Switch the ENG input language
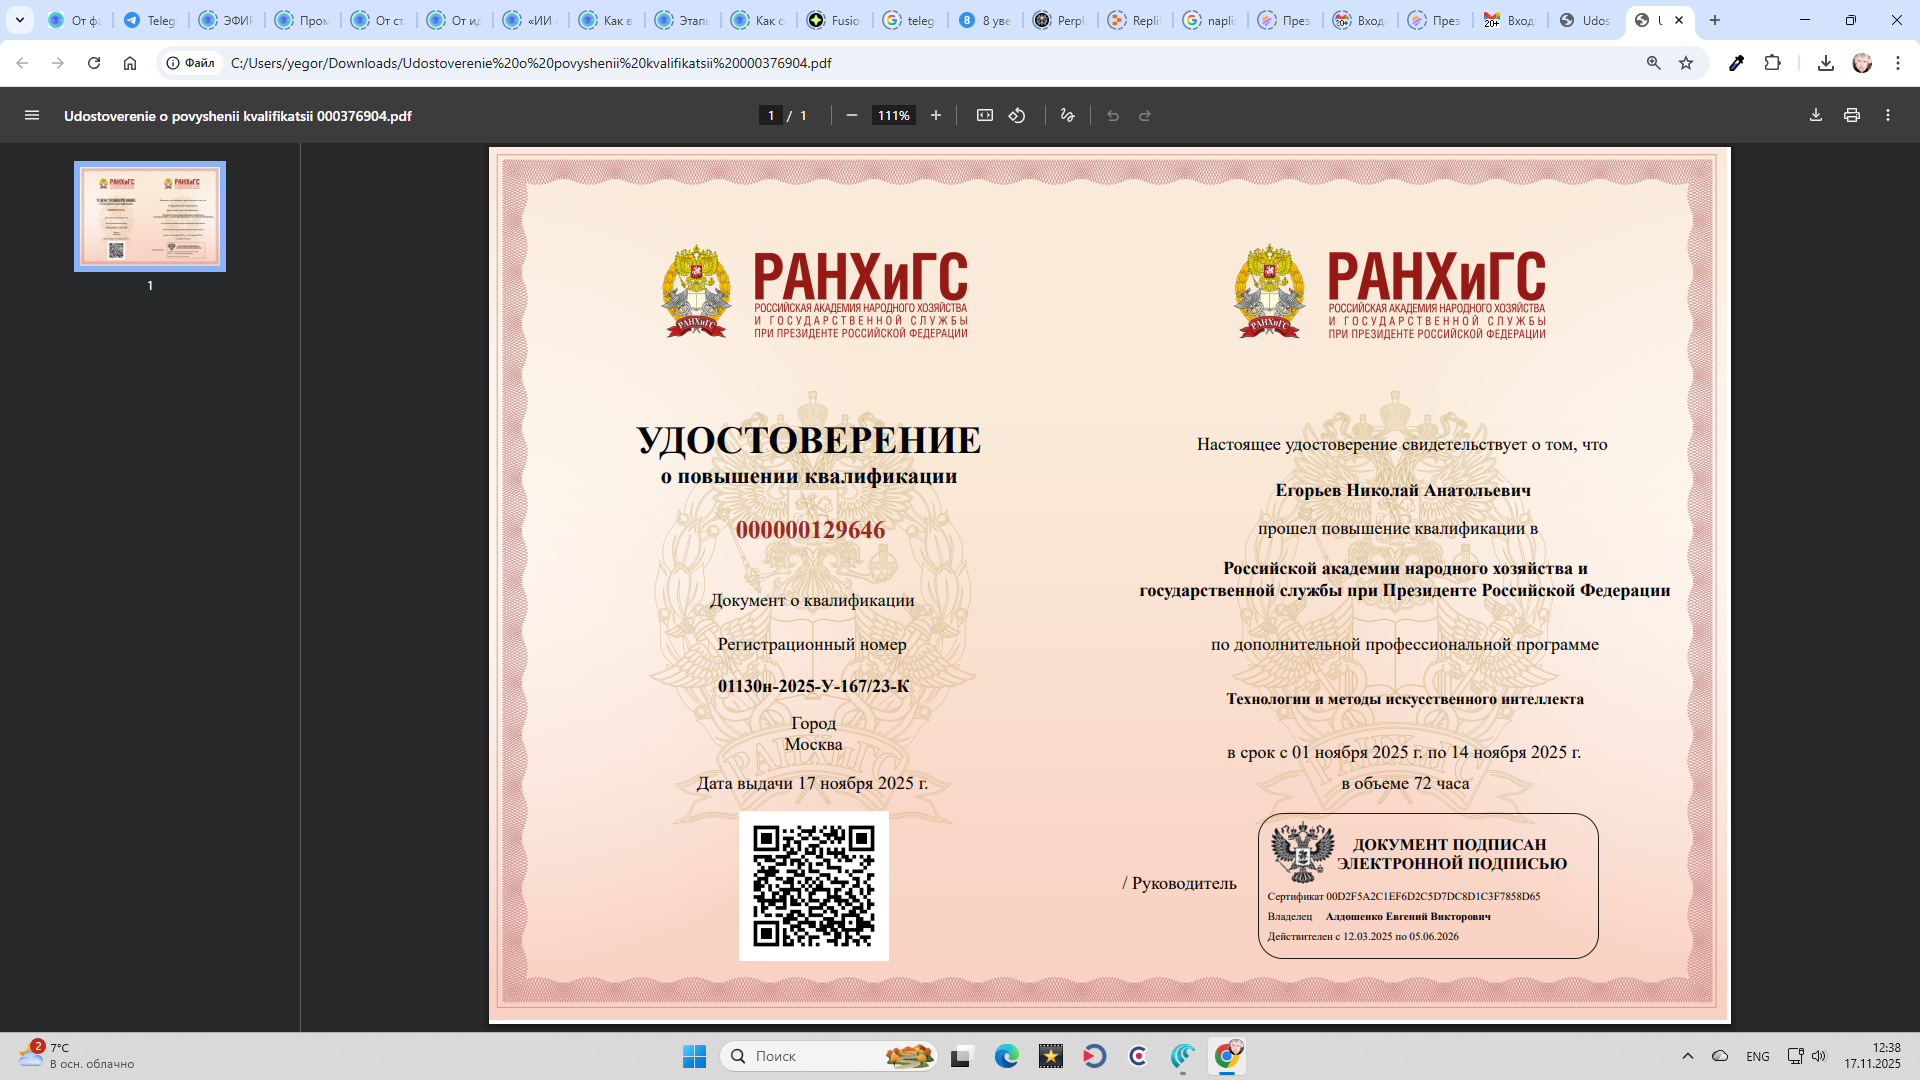 [x=1758, y=1056]
